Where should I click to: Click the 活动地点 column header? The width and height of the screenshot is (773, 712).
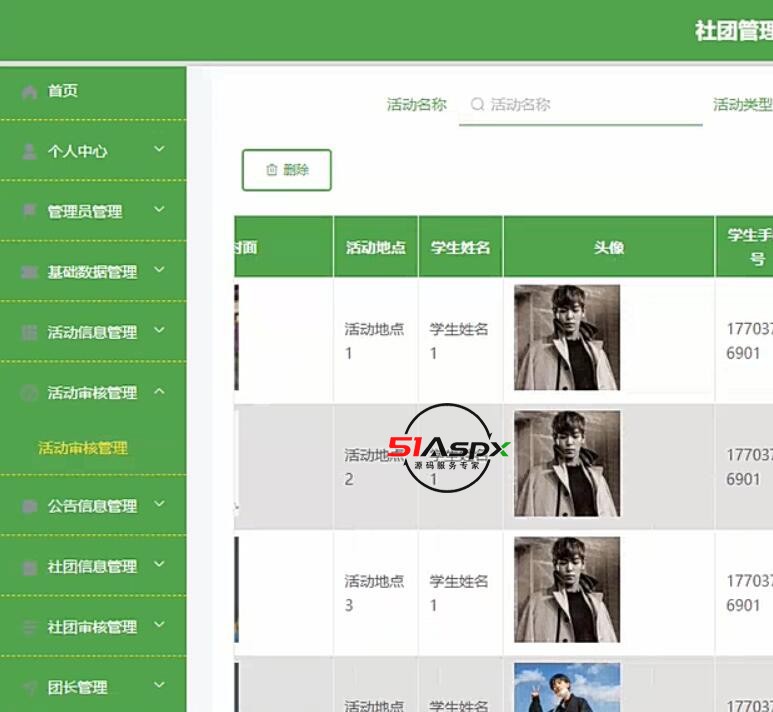click(376, 247)
